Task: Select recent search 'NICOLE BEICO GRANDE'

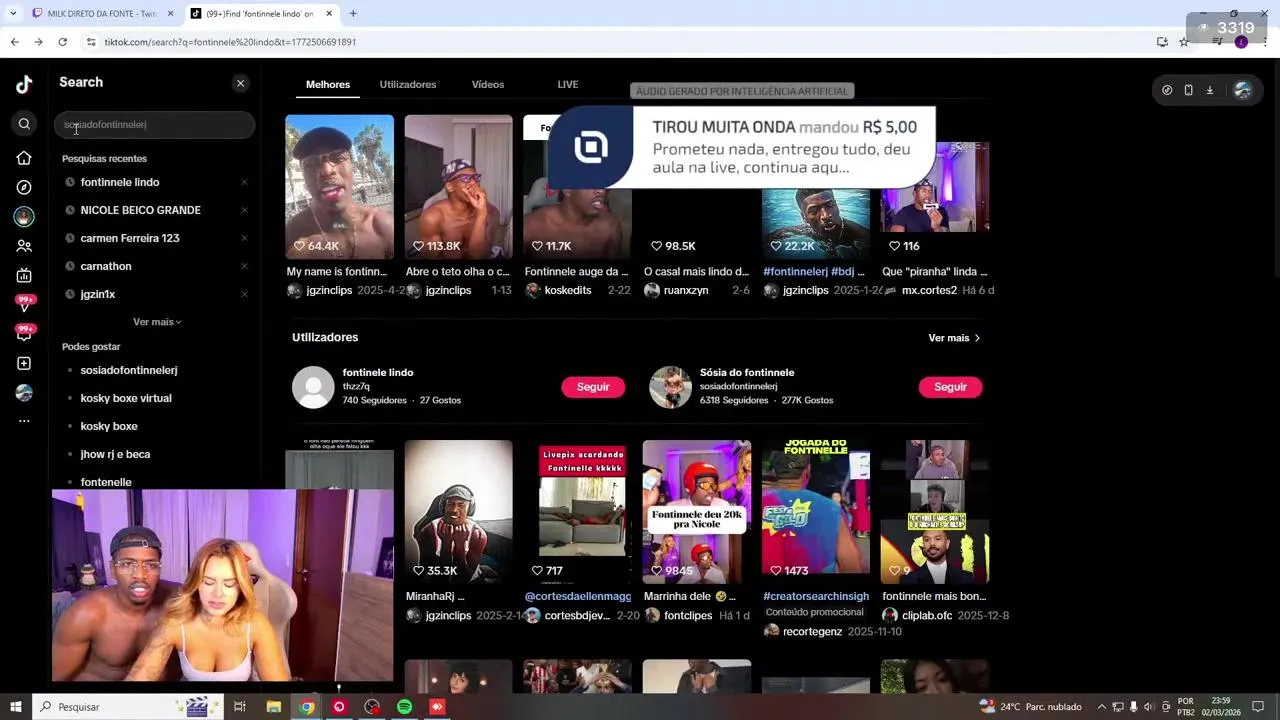Action: click(x=140, y=210)
